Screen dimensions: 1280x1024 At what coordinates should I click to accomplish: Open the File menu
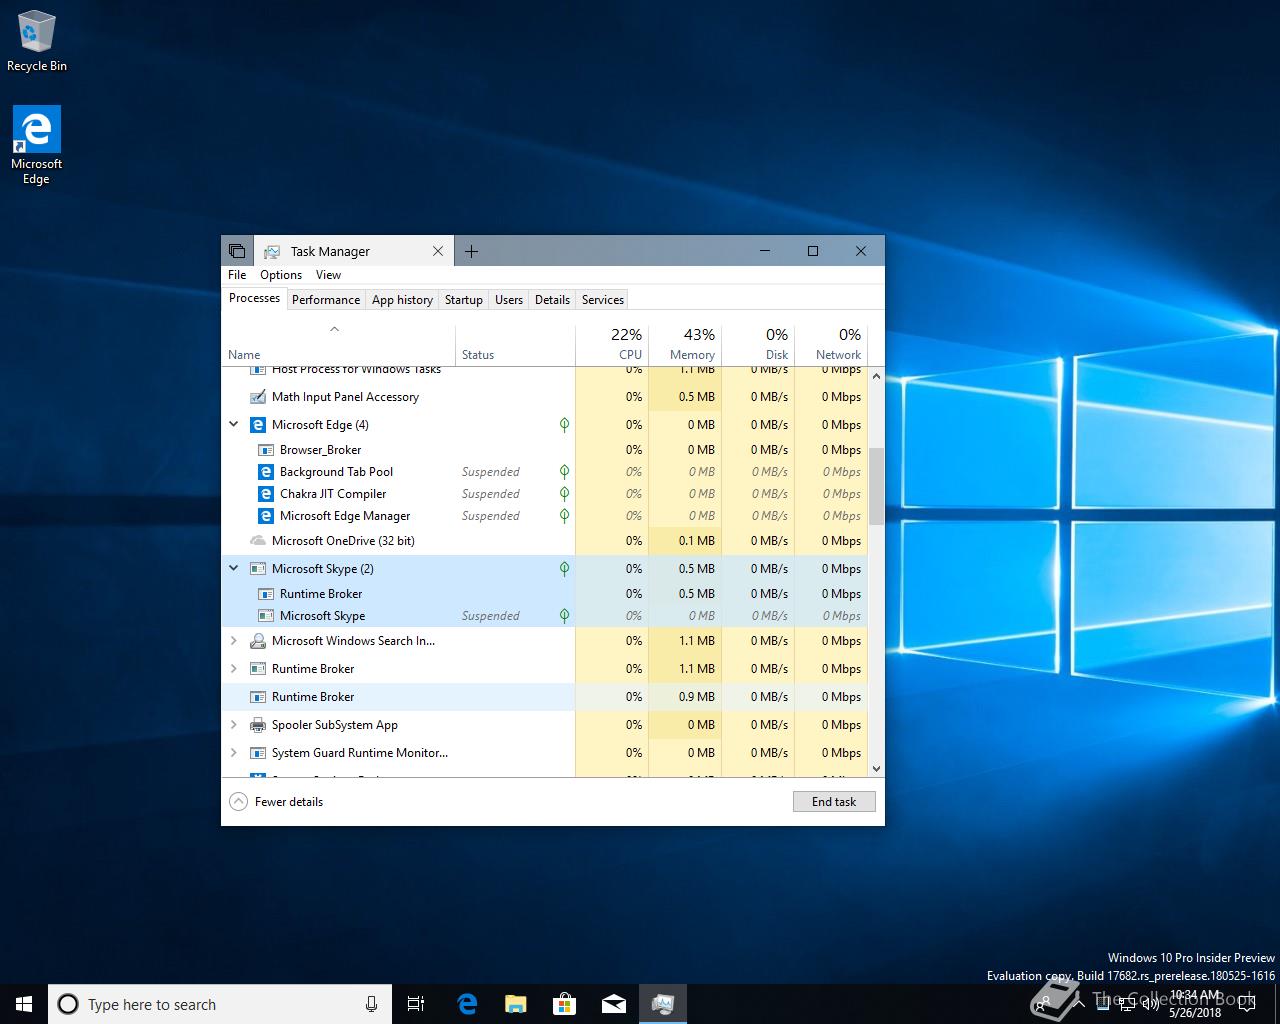click(237, 275)
